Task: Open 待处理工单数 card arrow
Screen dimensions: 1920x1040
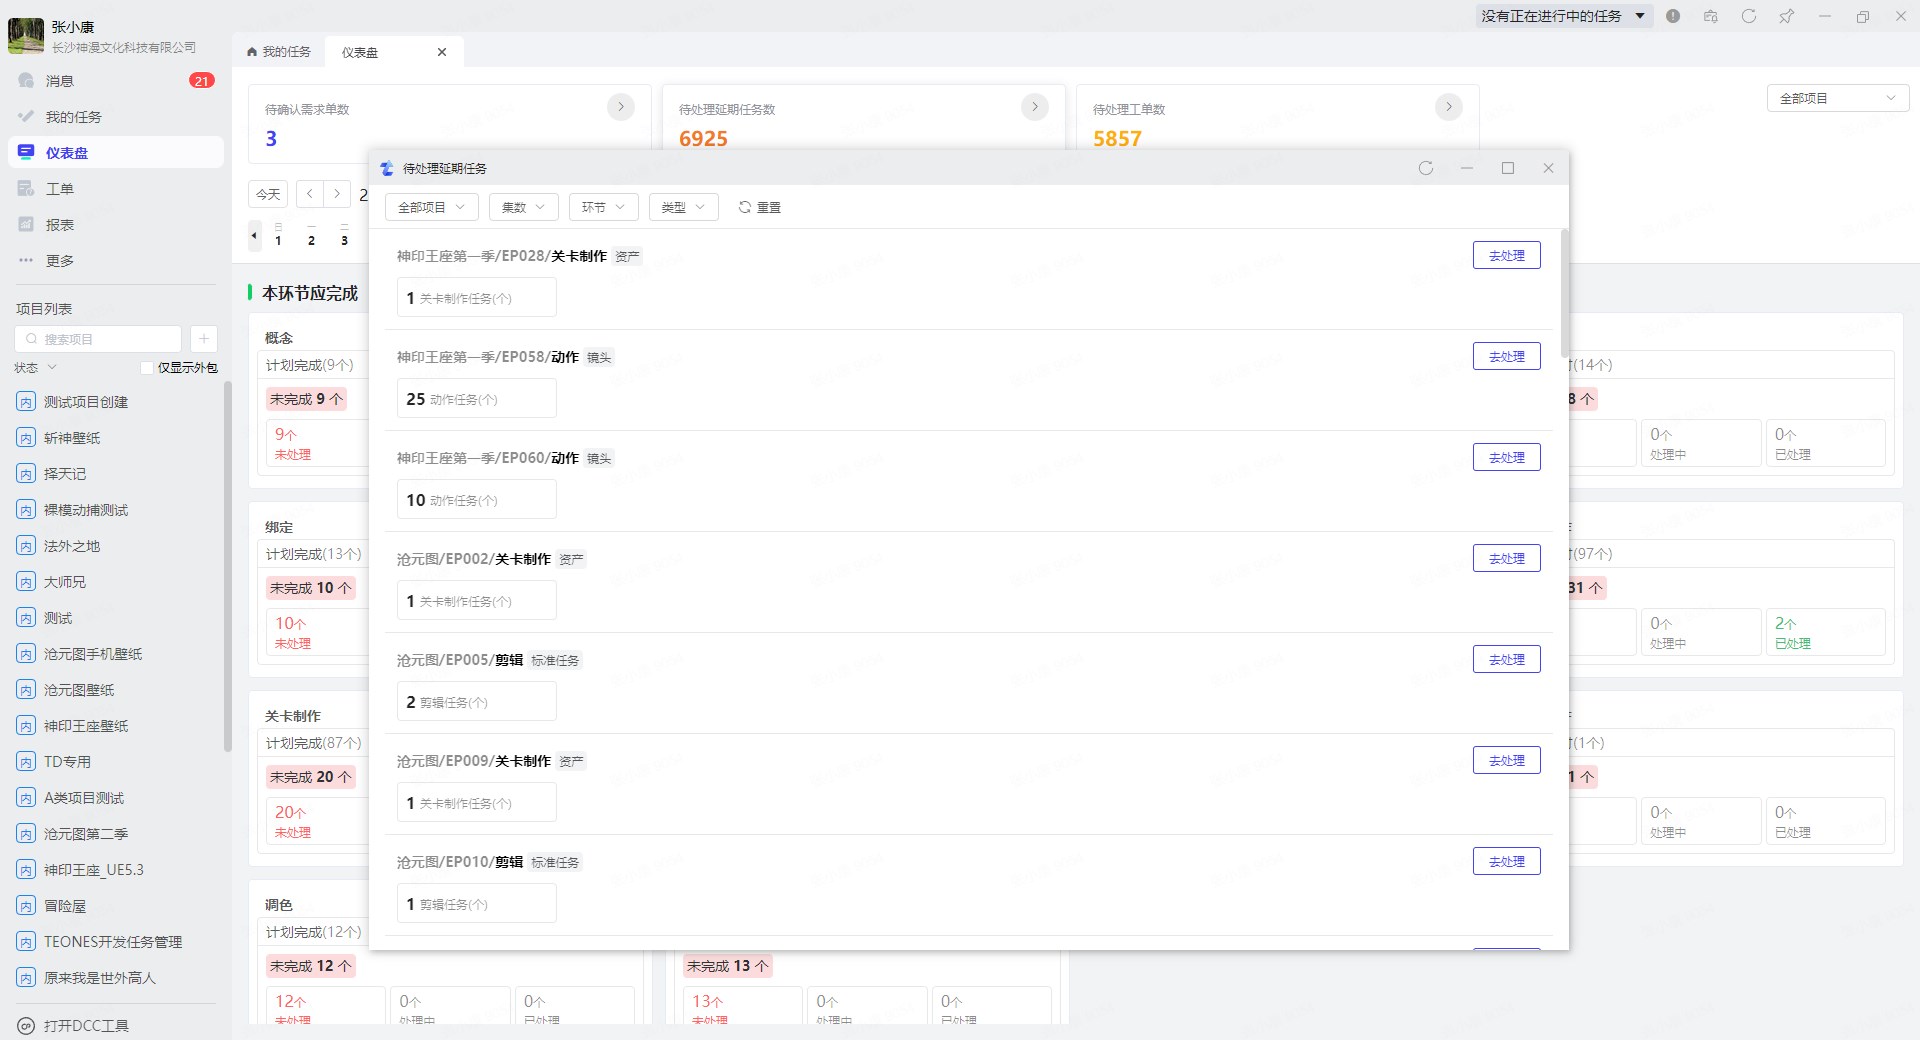Action: tap(1449, 107)
